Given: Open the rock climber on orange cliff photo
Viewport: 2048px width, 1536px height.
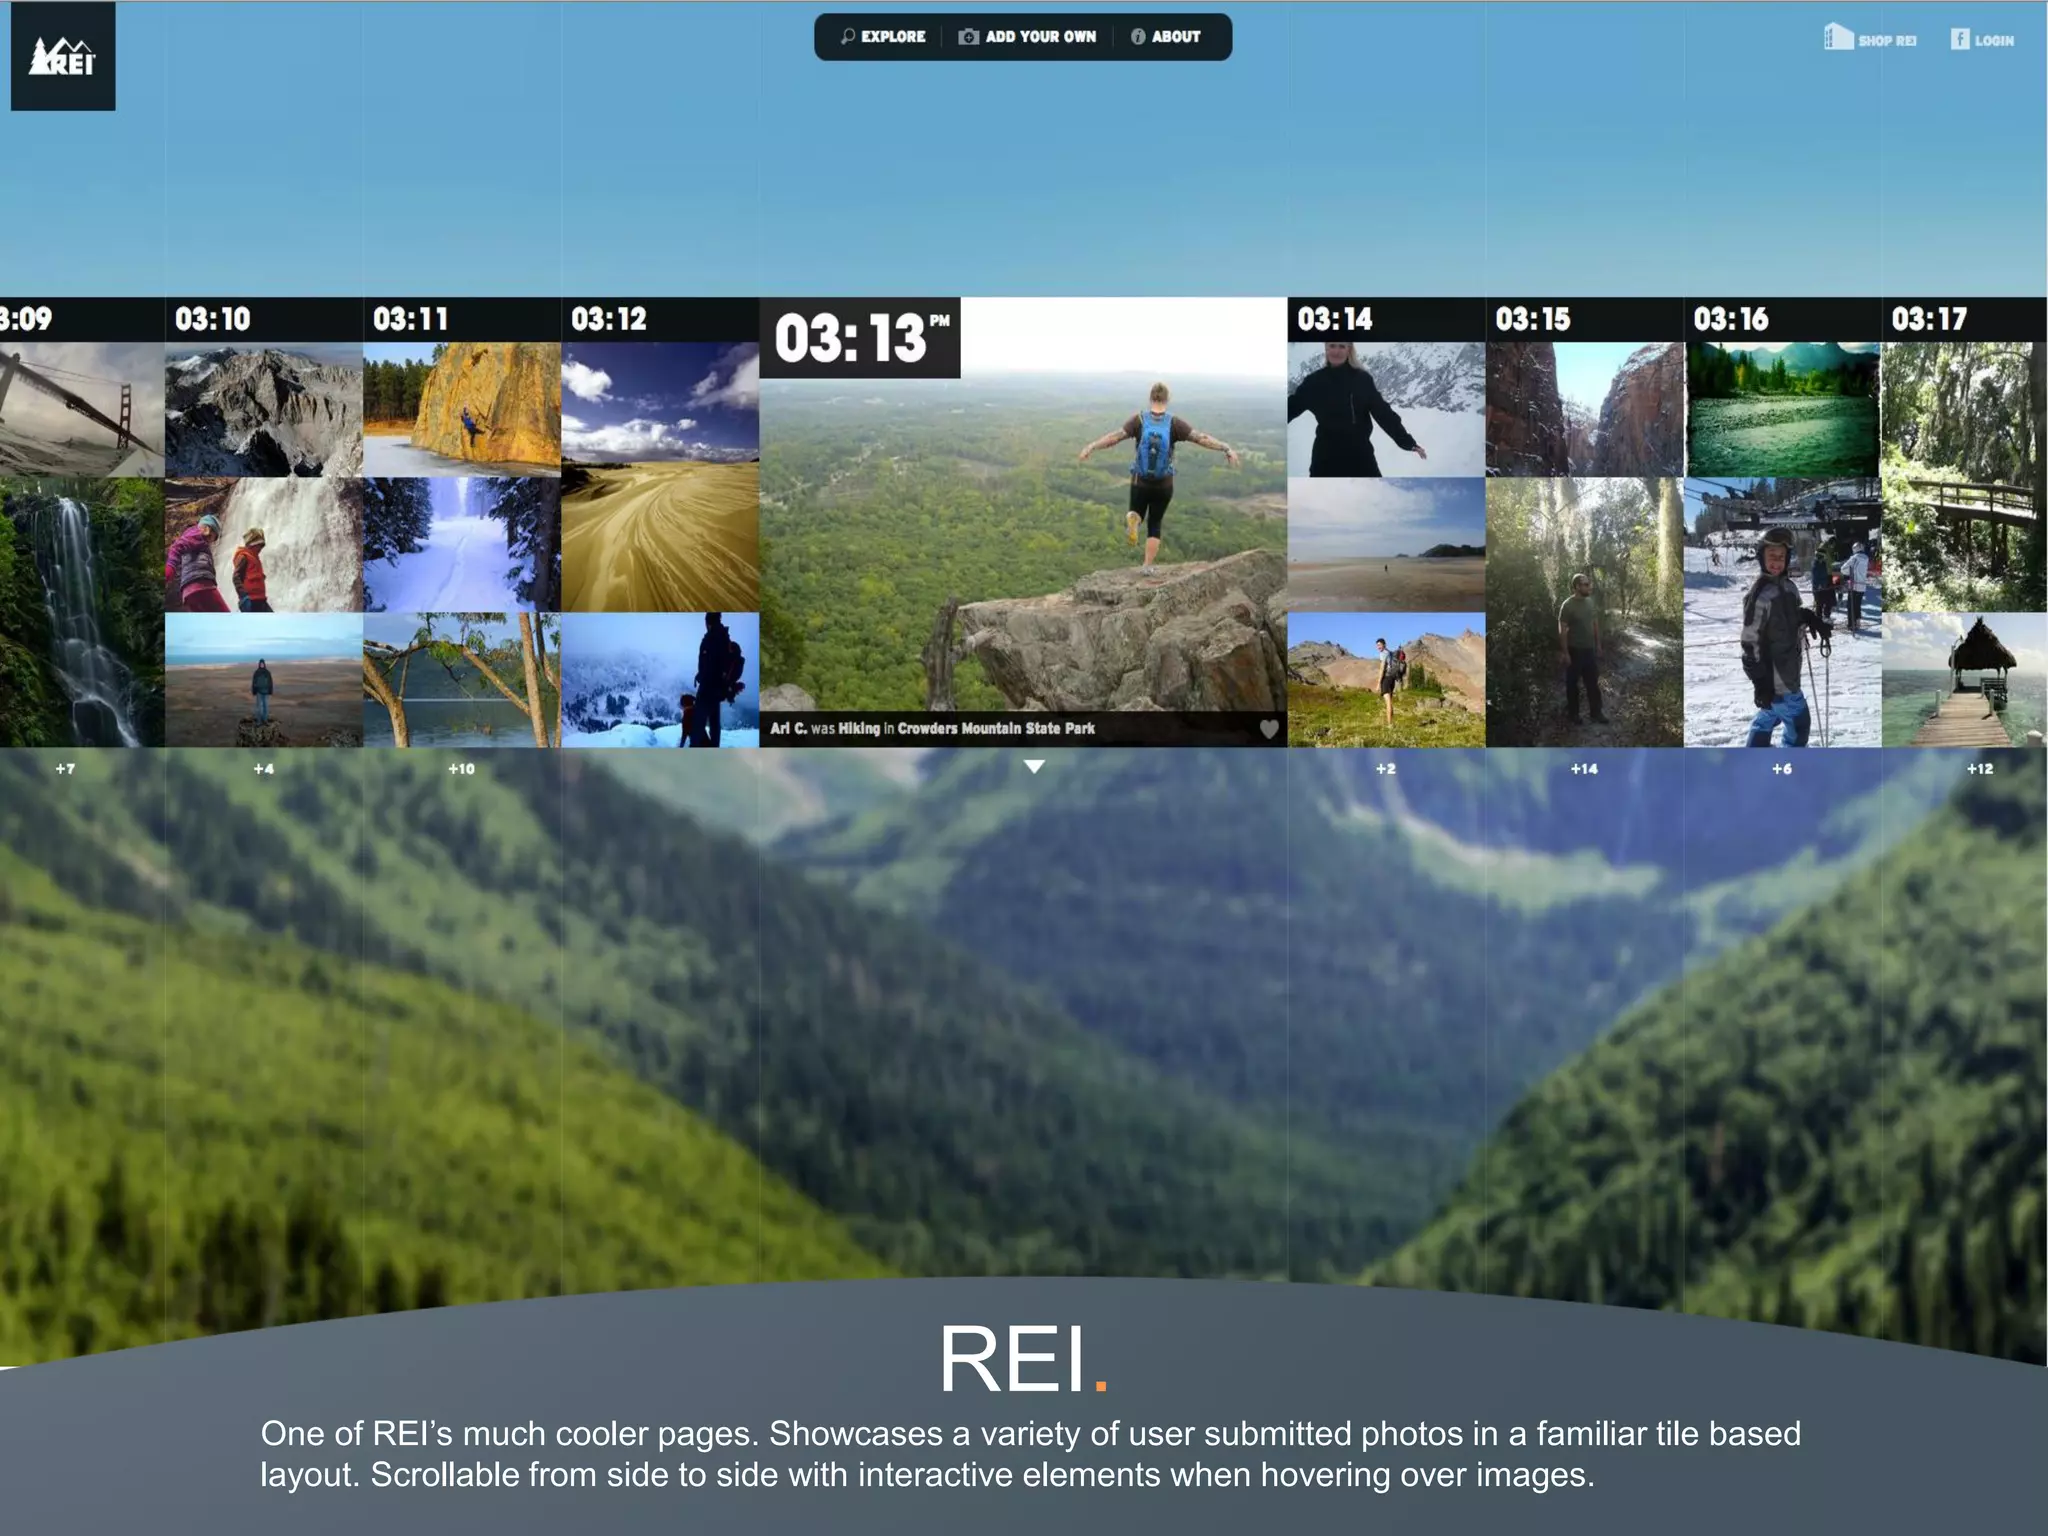Looking at the screenshot, I should coord(462,410).
